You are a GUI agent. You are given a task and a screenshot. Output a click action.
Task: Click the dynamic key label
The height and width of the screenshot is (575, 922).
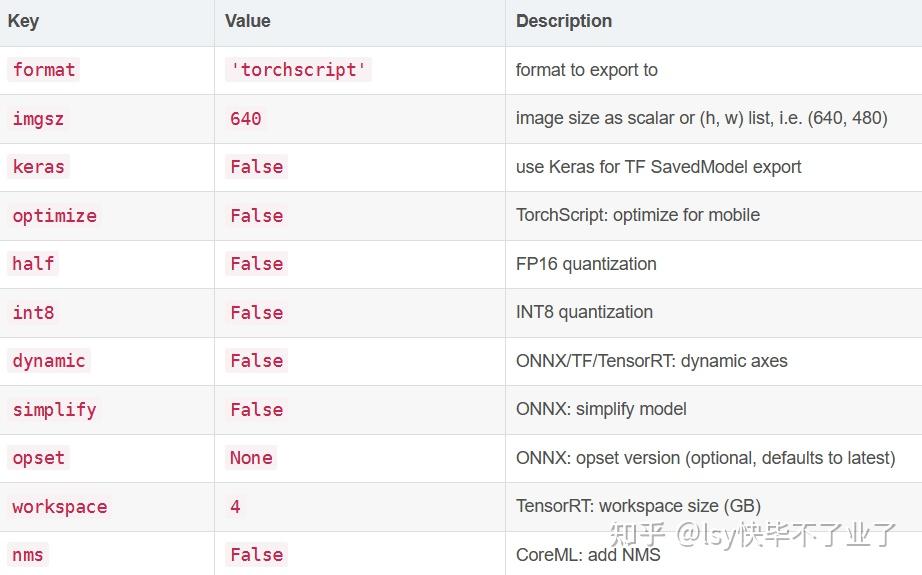coord(49,361)
